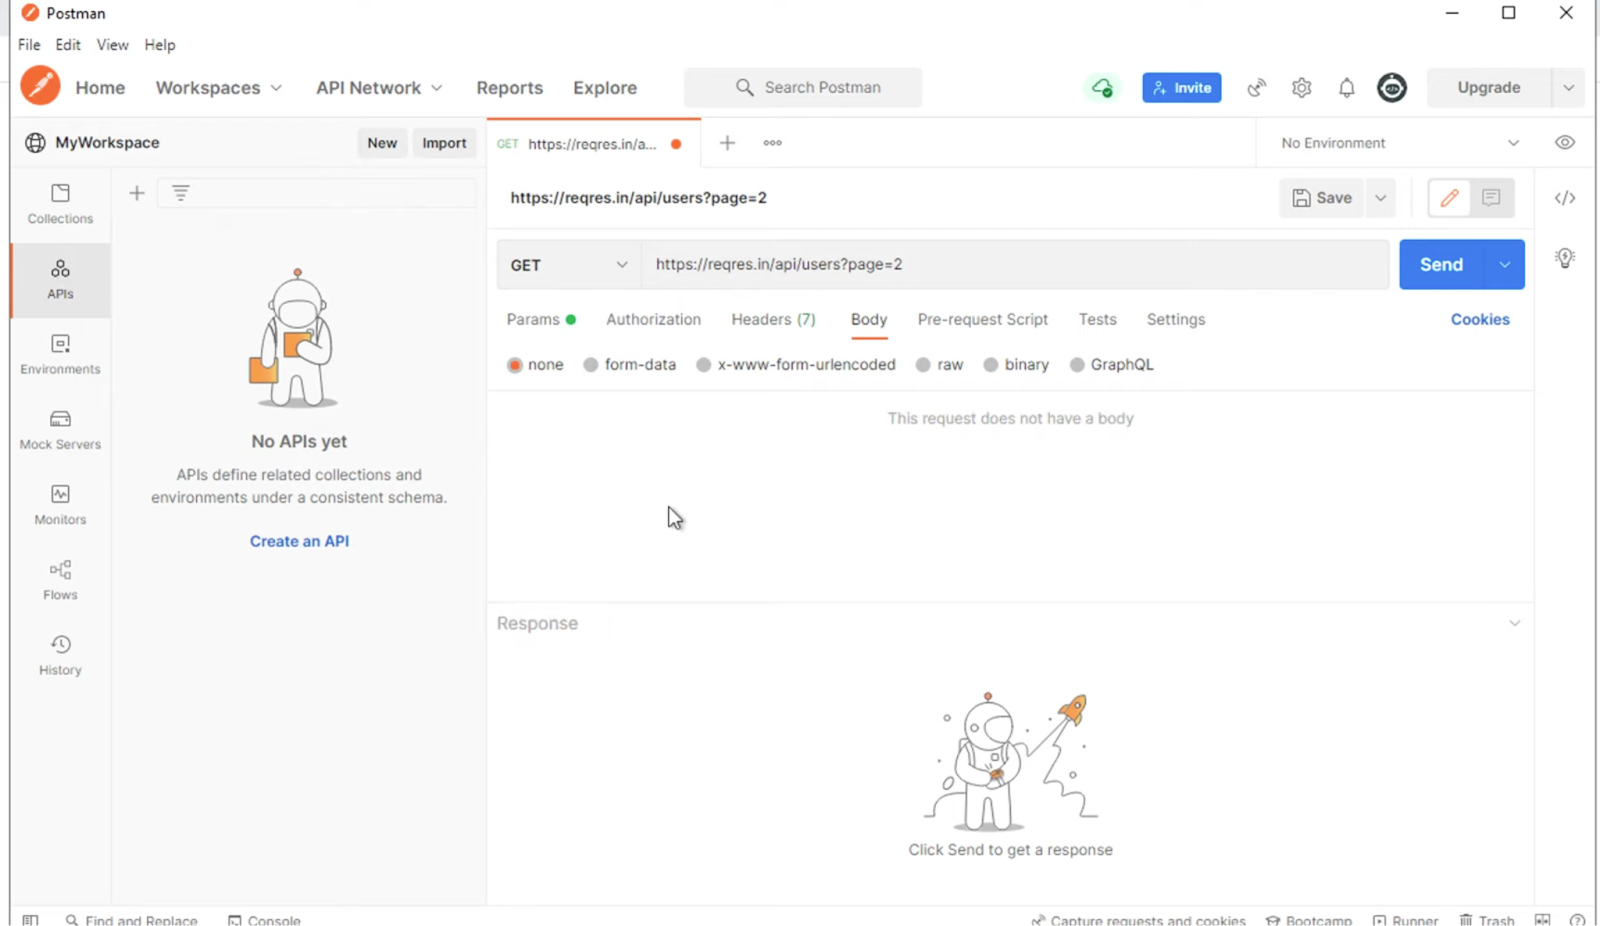Open the Mock Servers sidebar panel
Screen dimensions: 1600x926
pyautogui.click(x=60, y=430)
